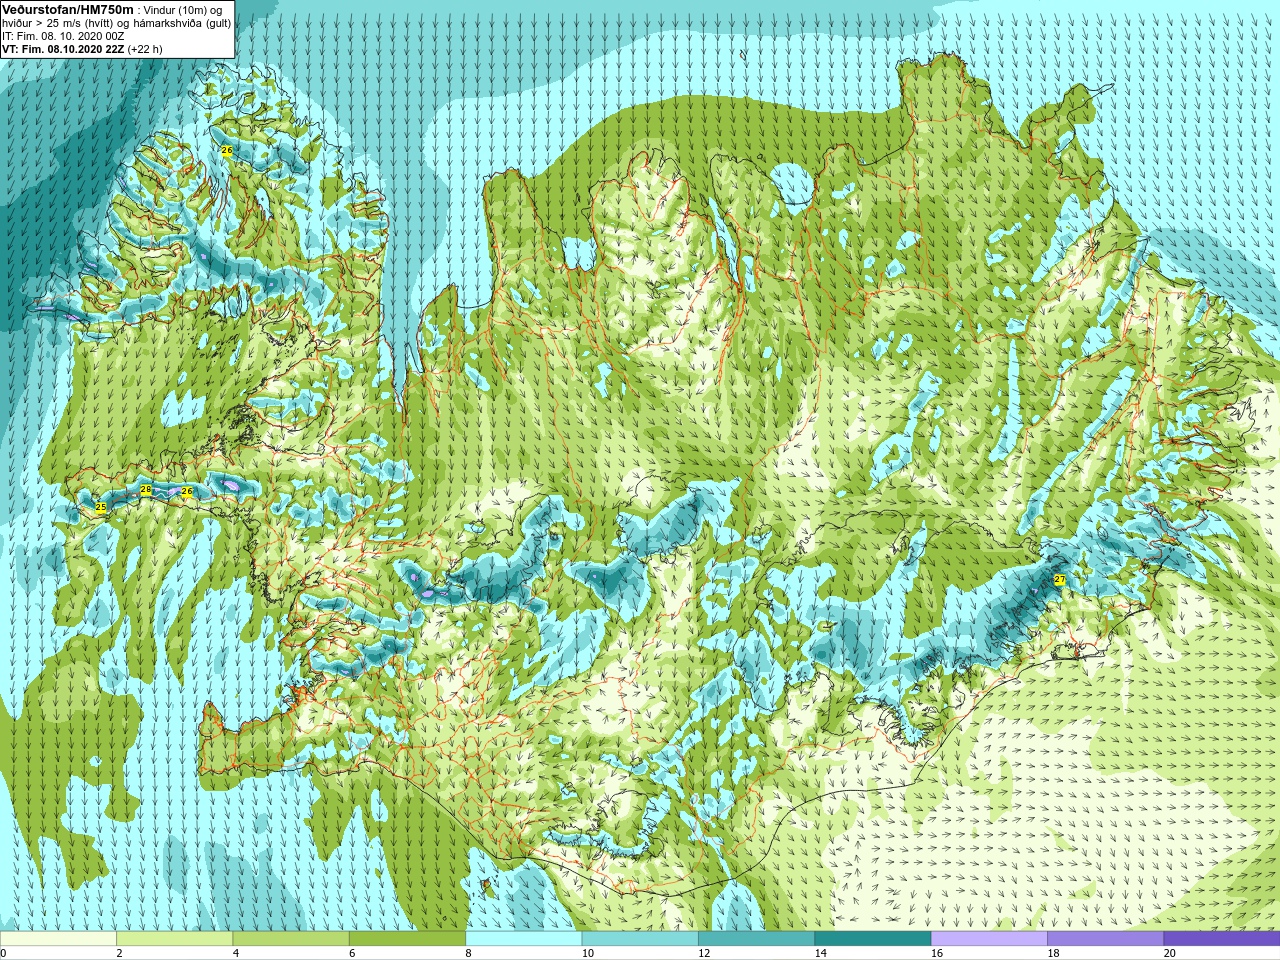Click the yellow 27 maximum gust marker
This screenshot has width=1280, height=960.
click(1060, 579)
